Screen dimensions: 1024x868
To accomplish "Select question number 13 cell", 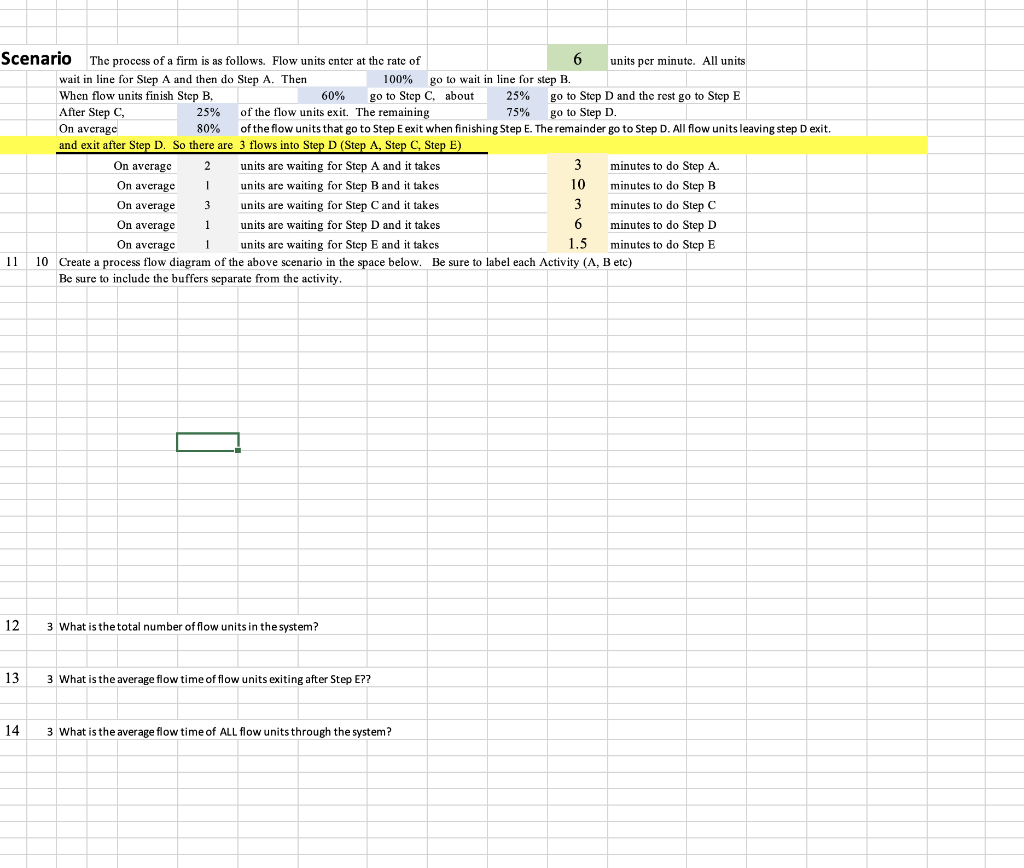I will 12,678.
